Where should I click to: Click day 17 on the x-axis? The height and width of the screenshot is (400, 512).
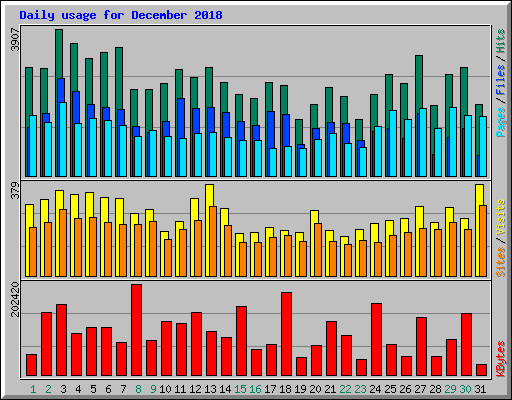point(270,389)
